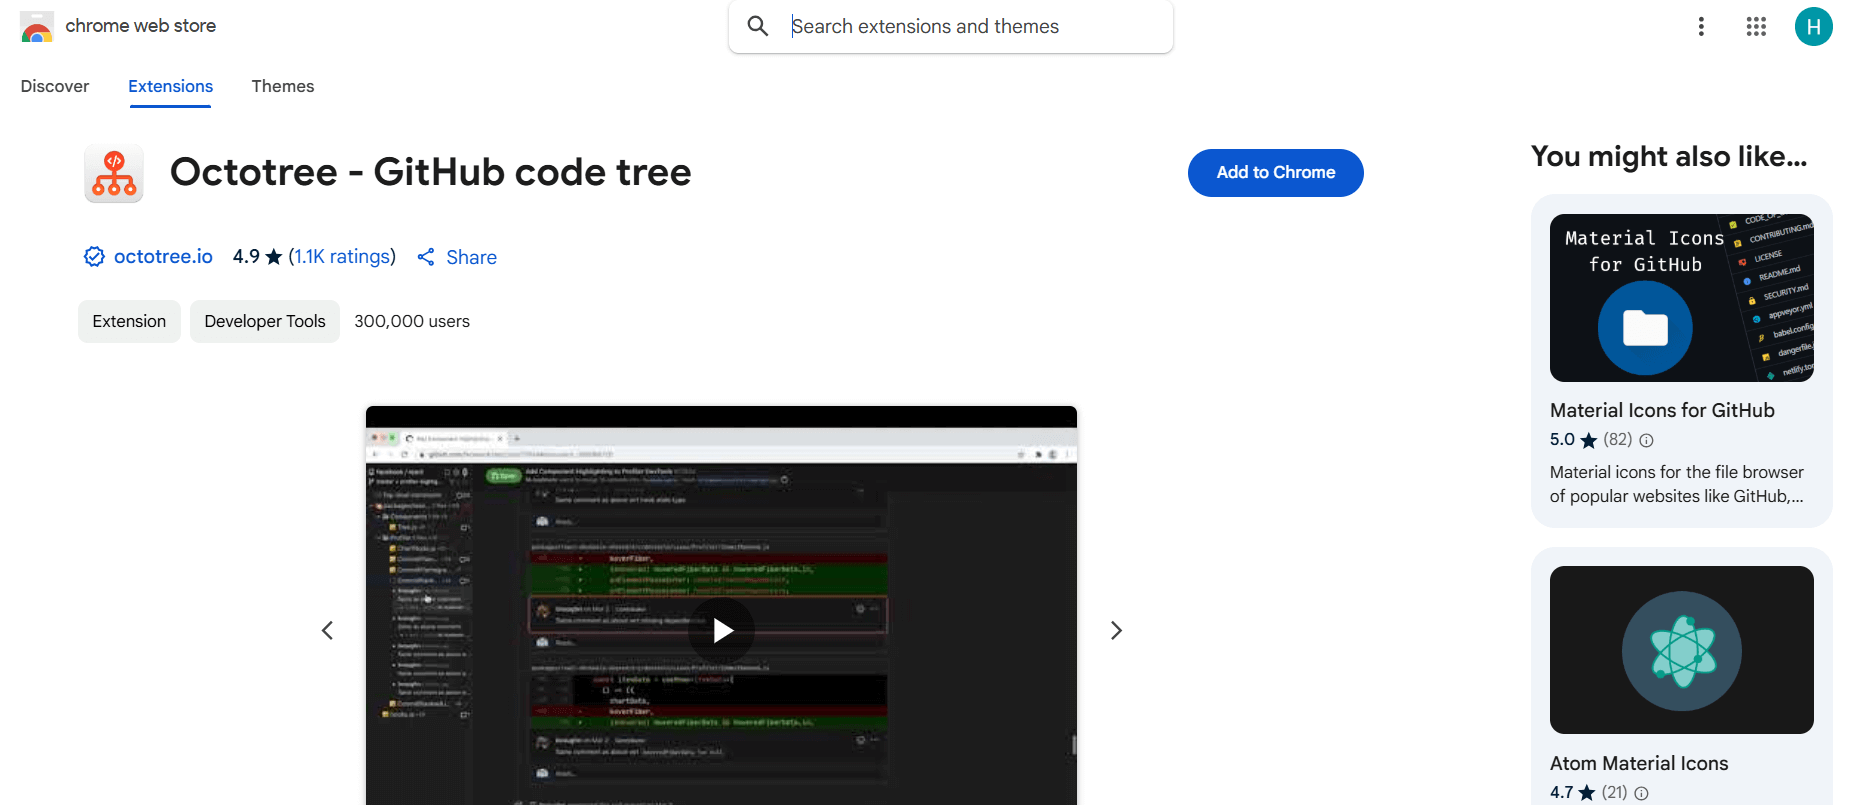Show the next screenshot with right arrow
This screenshot has width=1851, height=805.
[x=1116, y=630]
